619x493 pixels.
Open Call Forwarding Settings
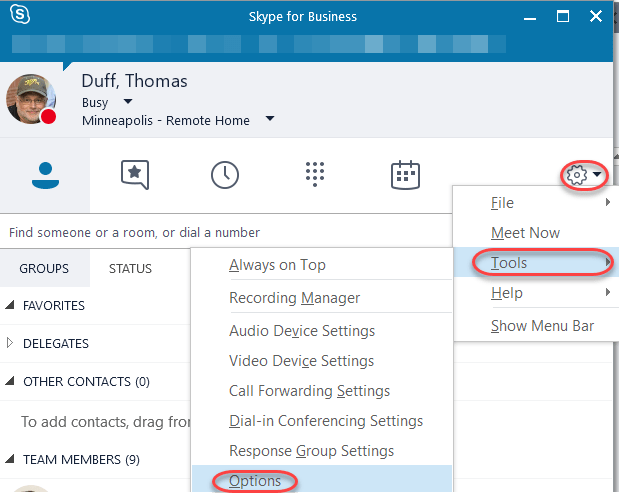[322, 390]
